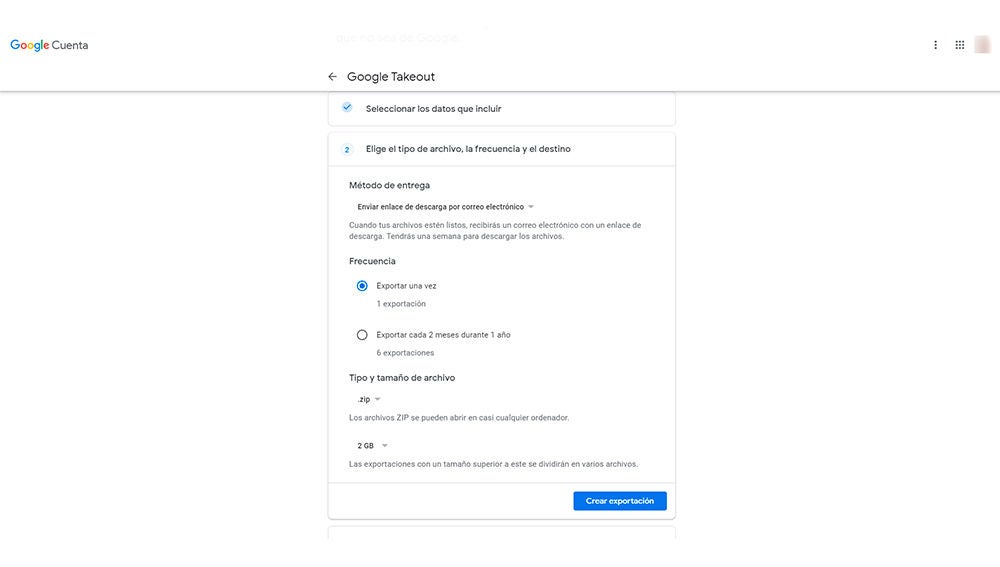Select Exportar una vez radio button
The height and width of the screenshot is (567, 1000).
[362, 286]
